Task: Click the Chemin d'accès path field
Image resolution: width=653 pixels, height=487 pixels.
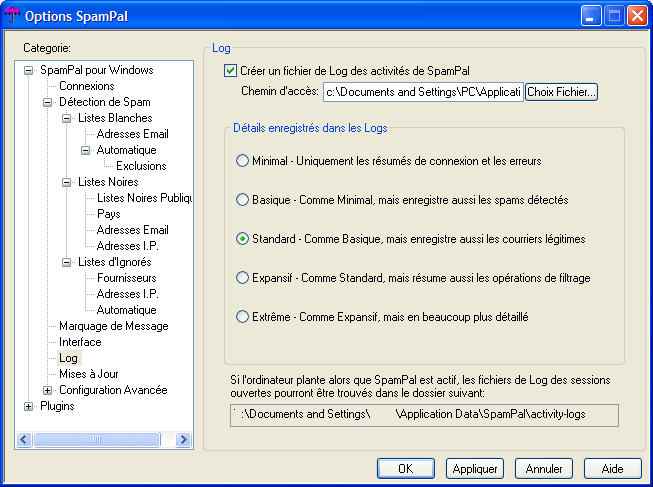Action: 423,92
